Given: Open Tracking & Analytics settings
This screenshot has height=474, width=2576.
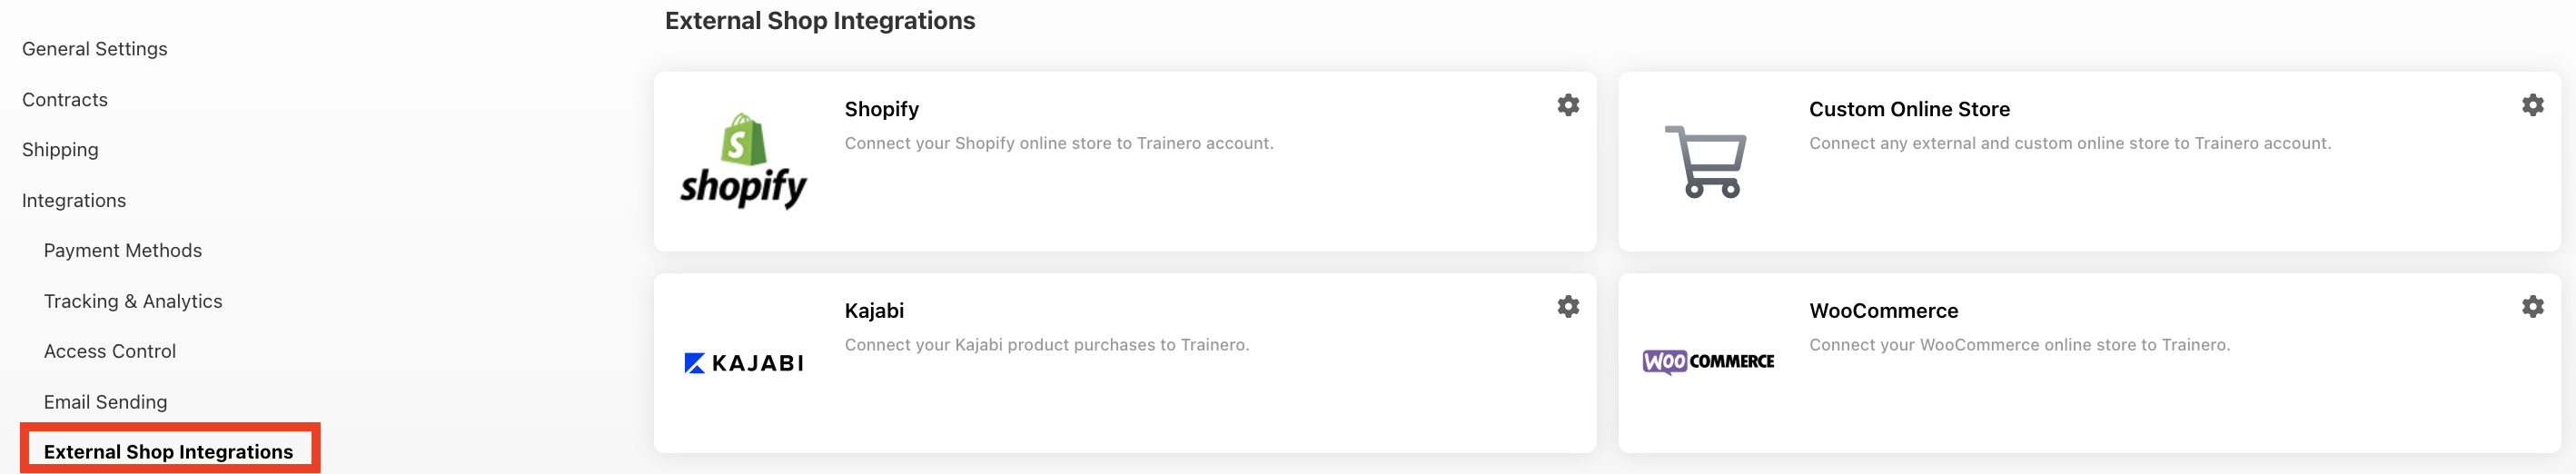Looking at the screenshot, I should pyautogui.click(x=133, y=301).
